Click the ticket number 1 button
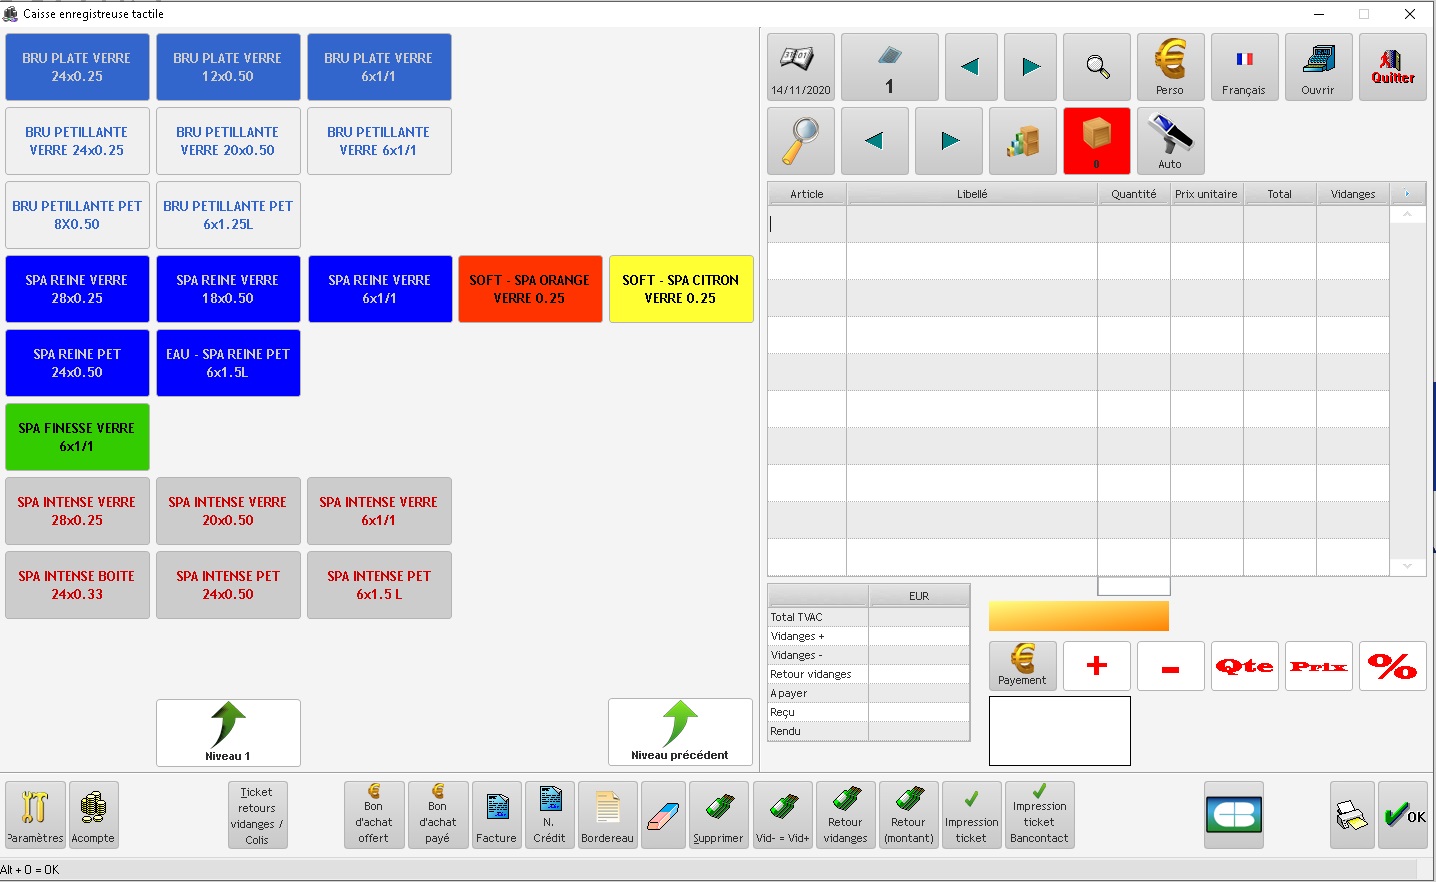Image resolution: width=1436 pixels, height=882 pixels. tap(889, 67)
